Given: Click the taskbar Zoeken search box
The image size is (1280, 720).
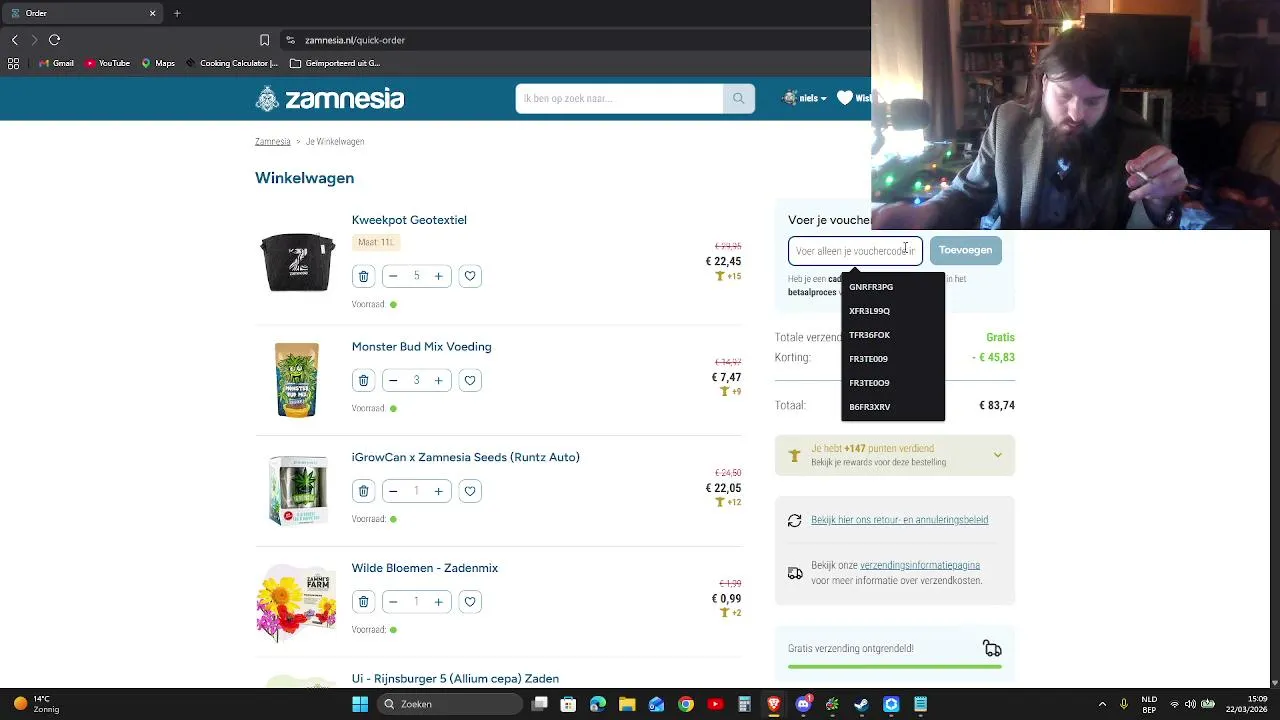Looking at the screenshot, I should pos(448,704).
